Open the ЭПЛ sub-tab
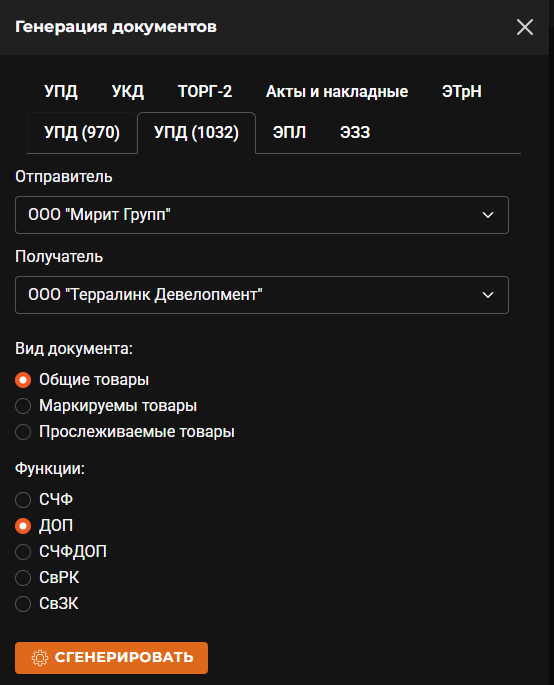The width and height of the screenshot is (554, 685). coord(289,132)
